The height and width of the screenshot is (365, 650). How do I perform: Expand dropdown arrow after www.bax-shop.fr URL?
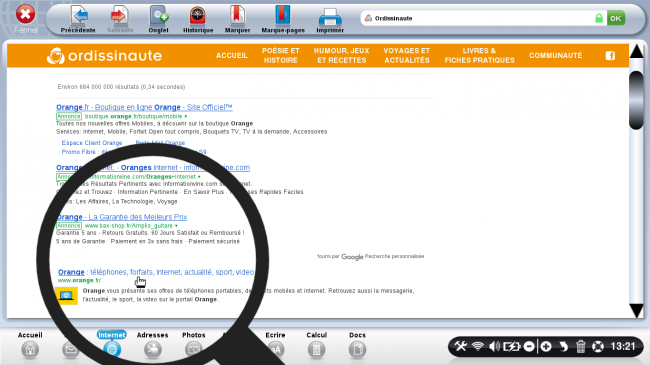(176, 226)
